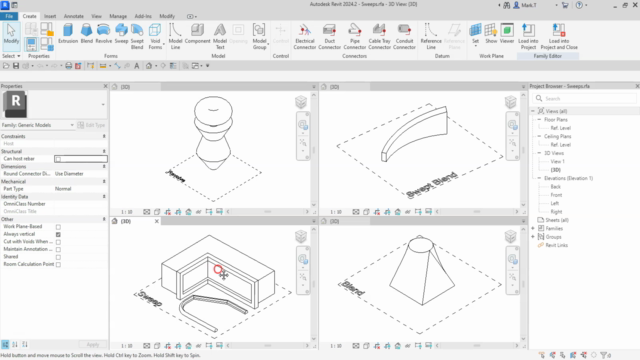Toggle Cut with Voids When Loaded checkbox
The image size is (640, 360).
click(x=58, y=242)
